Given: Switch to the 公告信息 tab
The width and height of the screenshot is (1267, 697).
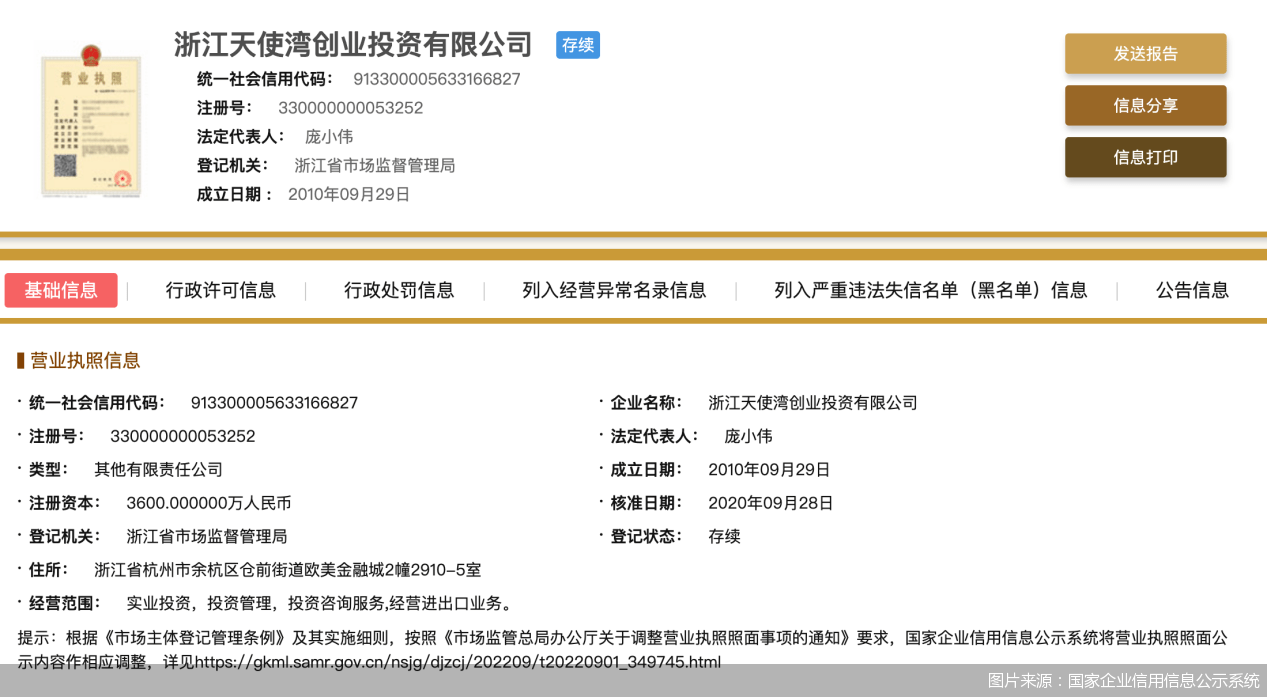Looking at the screenshot, I should 1192,290.
